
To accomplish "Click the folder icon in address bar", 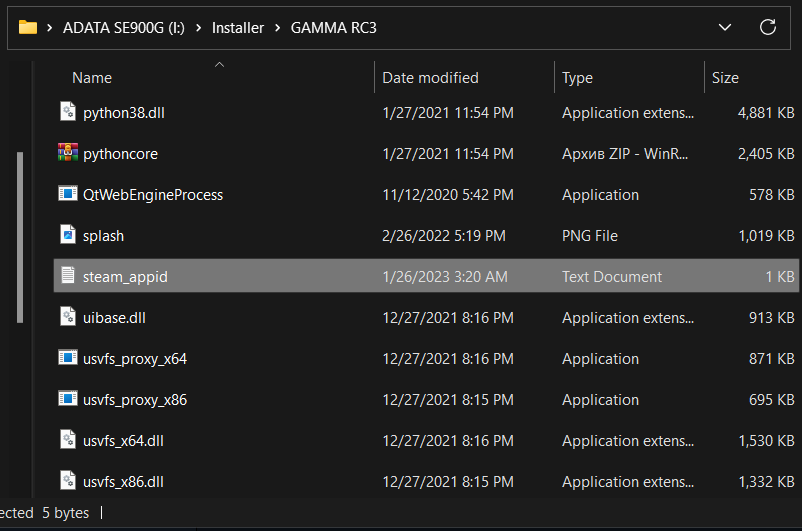I will [28, 28].
